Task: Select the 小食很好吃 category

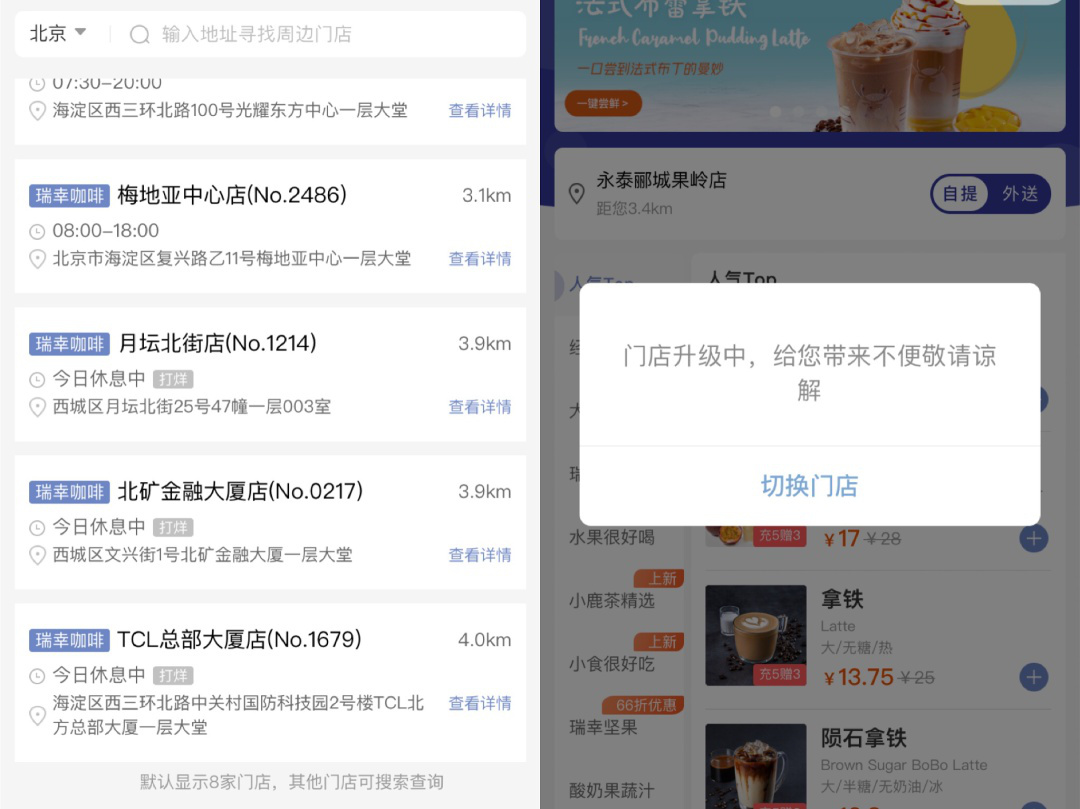Action: click(x=612, y=664)
